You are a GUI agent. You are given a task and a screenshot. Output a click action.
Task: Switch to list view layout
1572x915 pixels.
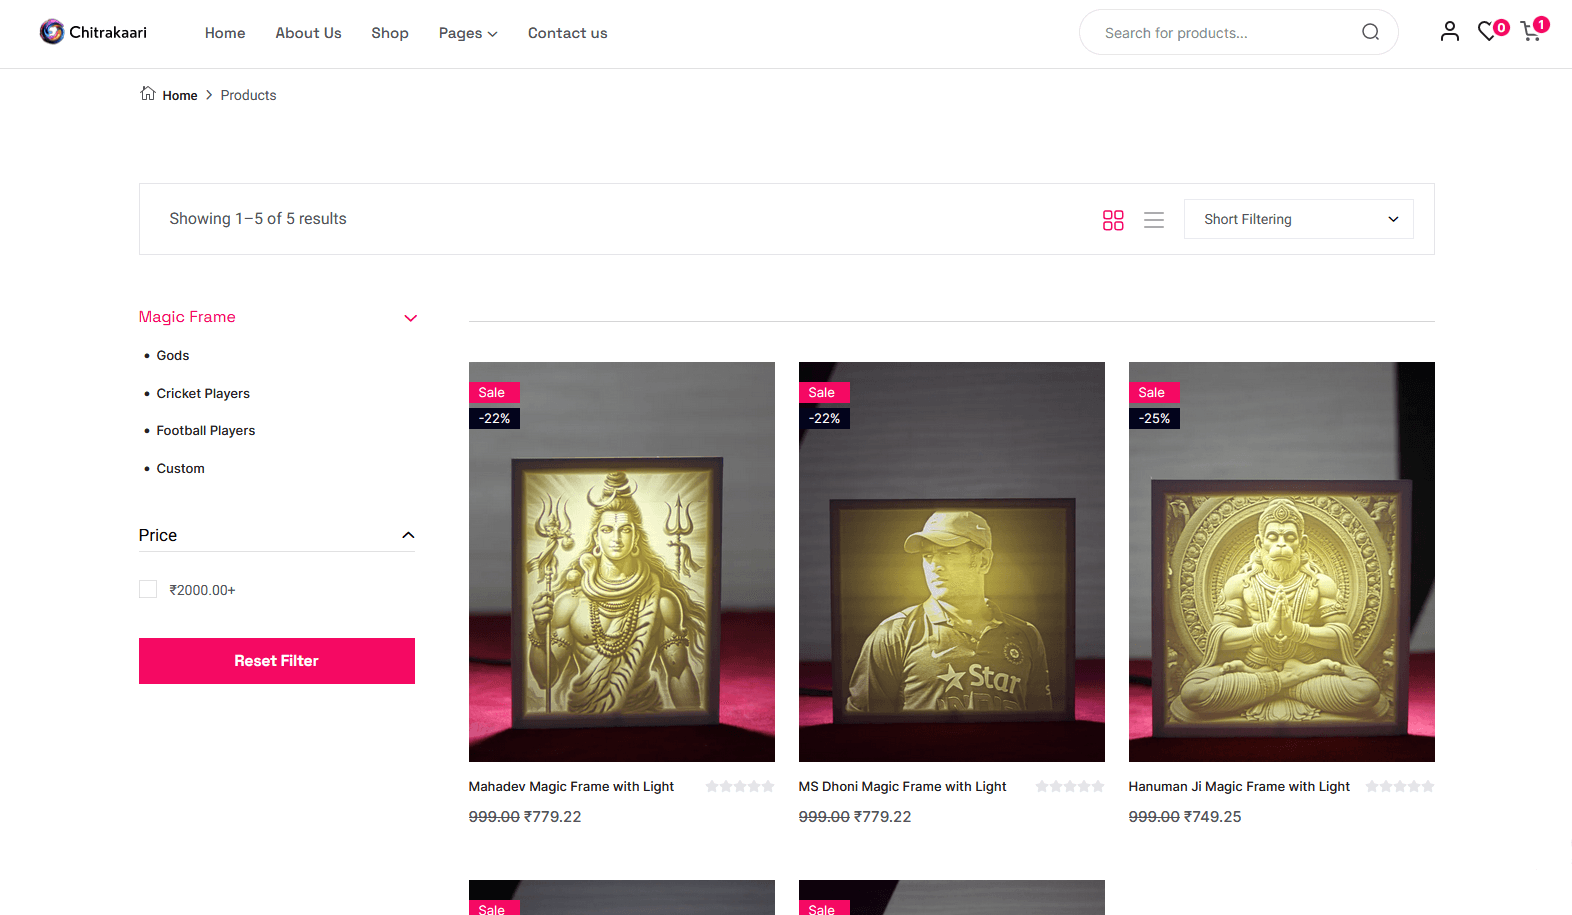tap(1154, 220)
